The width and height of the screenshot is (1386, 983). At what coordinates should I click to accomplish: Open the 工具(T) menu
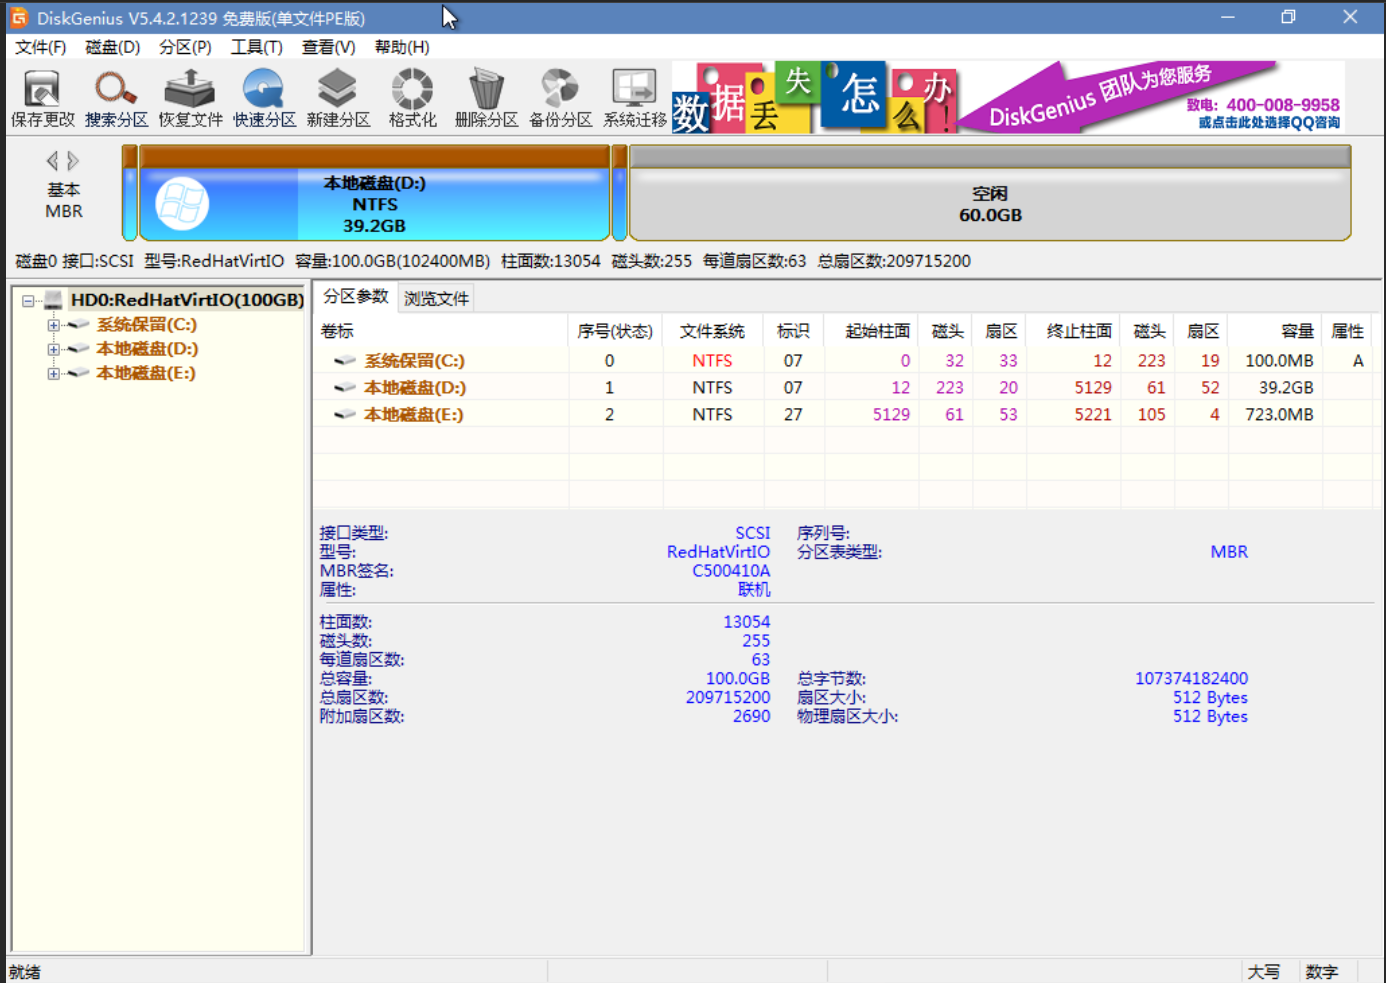[x=257, y=47]
